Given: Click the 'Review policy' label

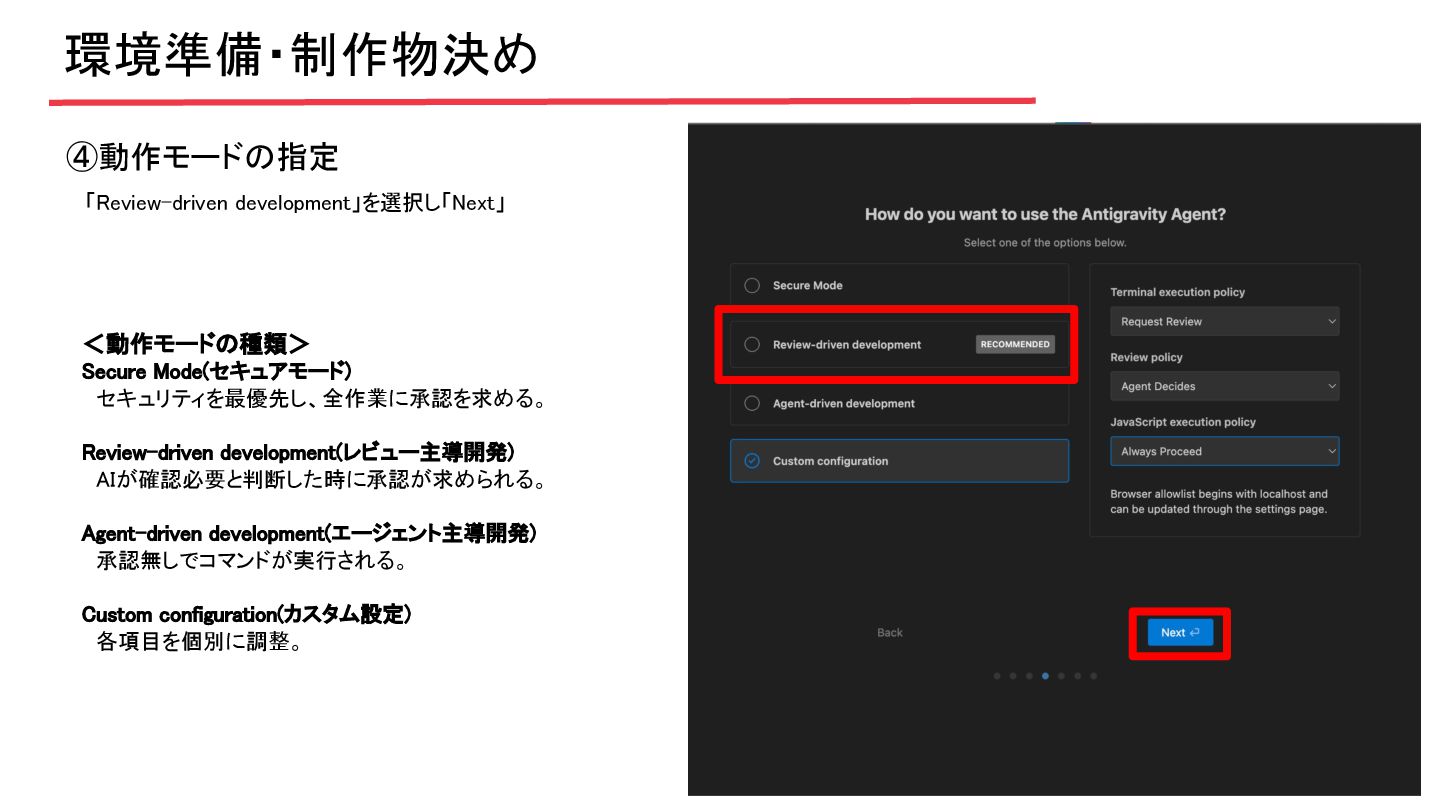Looking at the screenshot, I should [x=1146, y=357].
